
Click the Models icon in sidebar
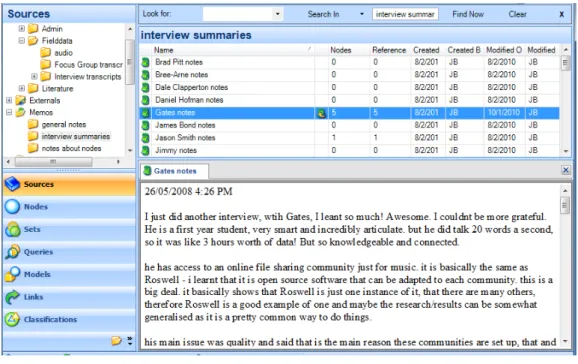click(x=13, y=274)
